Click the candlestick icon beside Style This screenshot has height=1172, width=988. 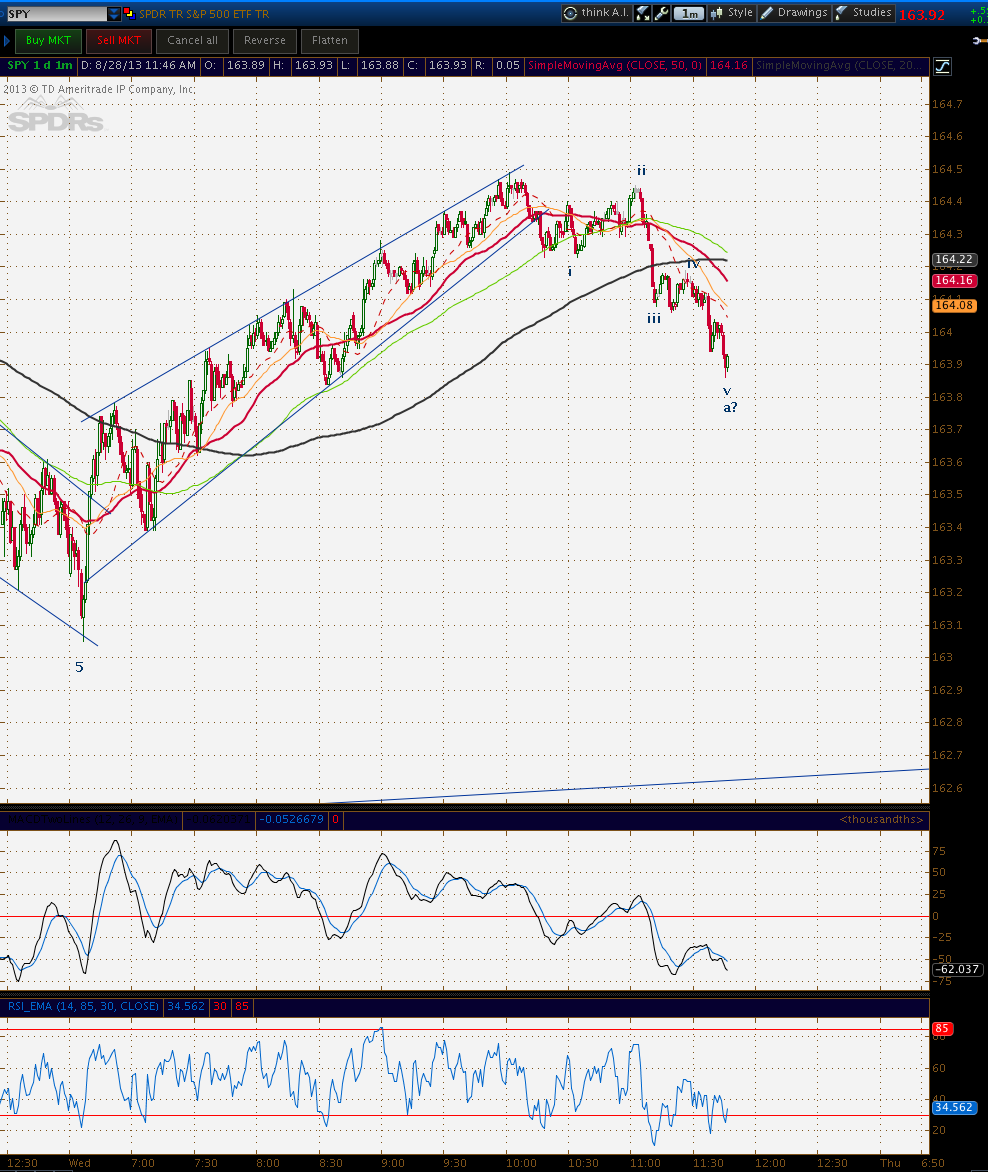point(716,13)
